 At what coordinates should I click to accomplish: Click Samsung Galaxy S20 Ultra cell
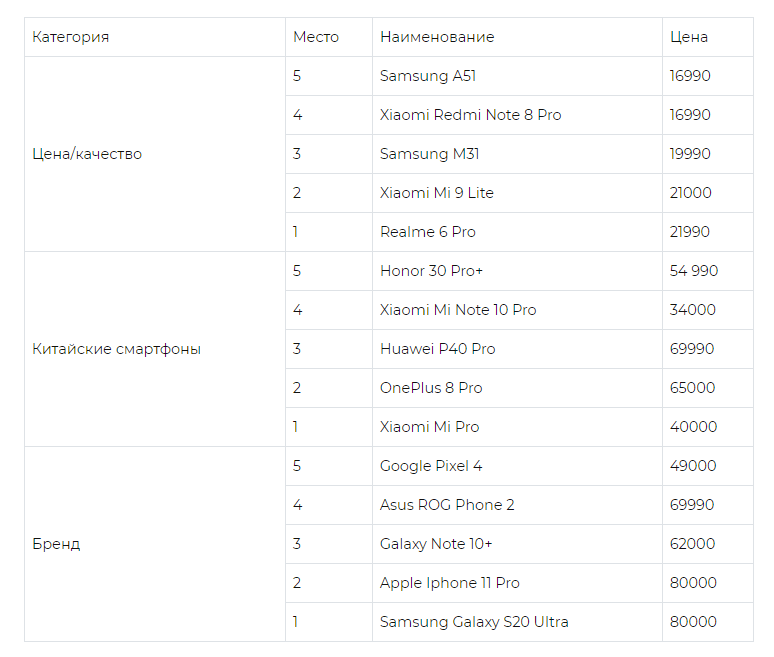click(x=517, y=622)
